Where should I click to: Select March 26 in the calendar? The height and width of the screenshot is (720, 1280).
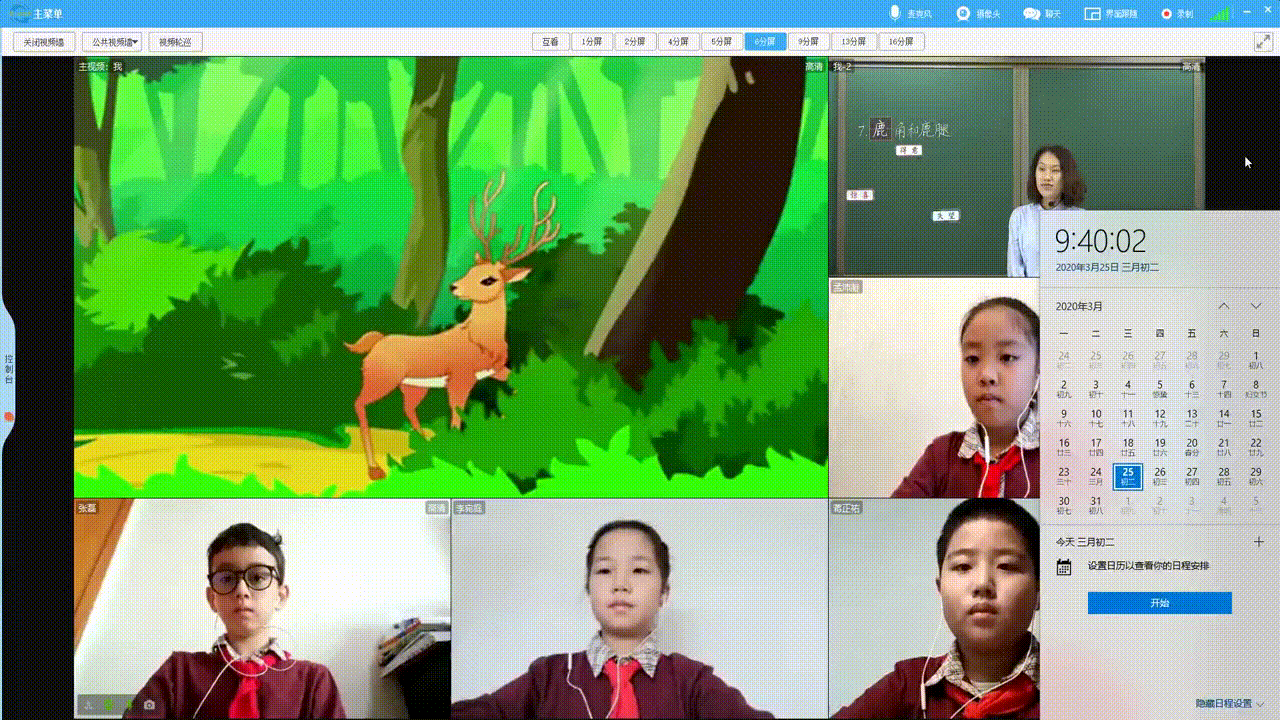[1160, 476]
